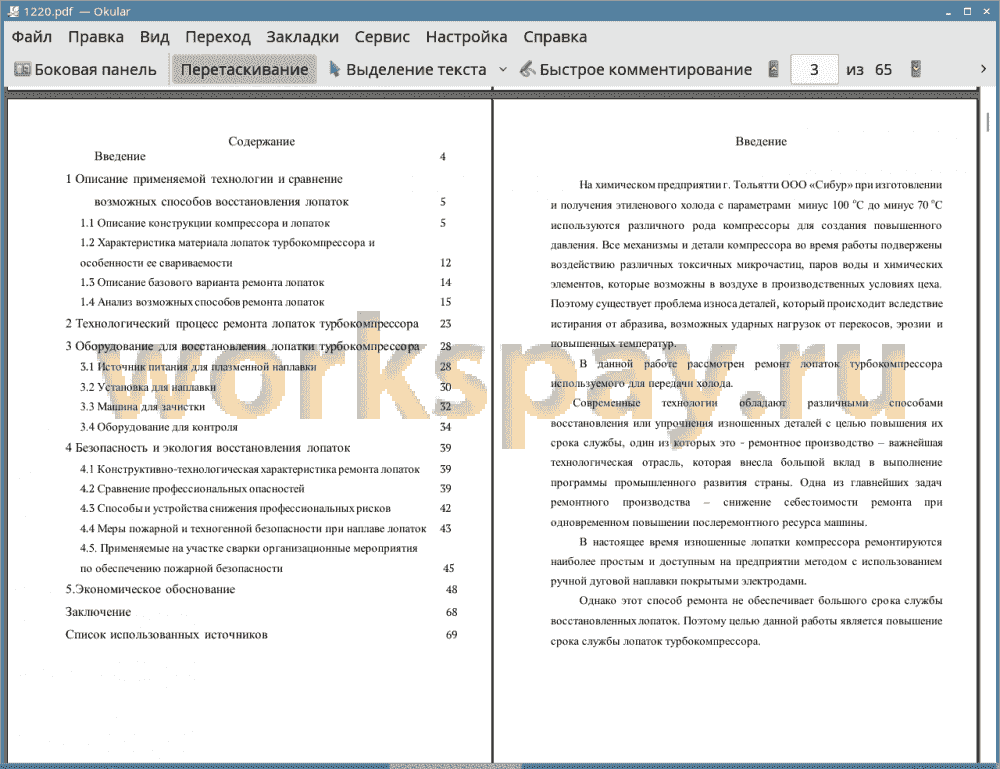
Task: Click "2 Технологический процесс ремонта лопаток турбокомпрессора"
Action: click(242, 324)
